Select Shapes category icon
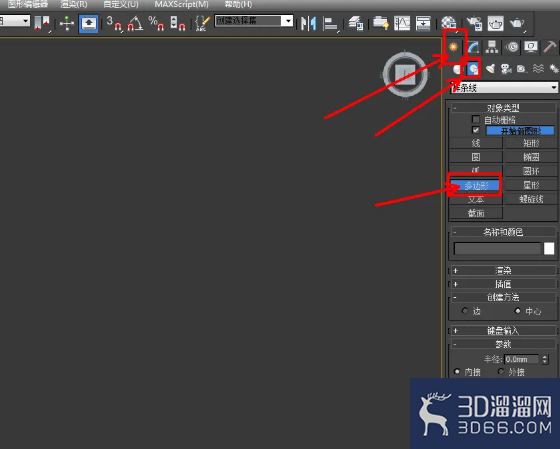This screenshot has width=560, height=449. pos(474,69)
